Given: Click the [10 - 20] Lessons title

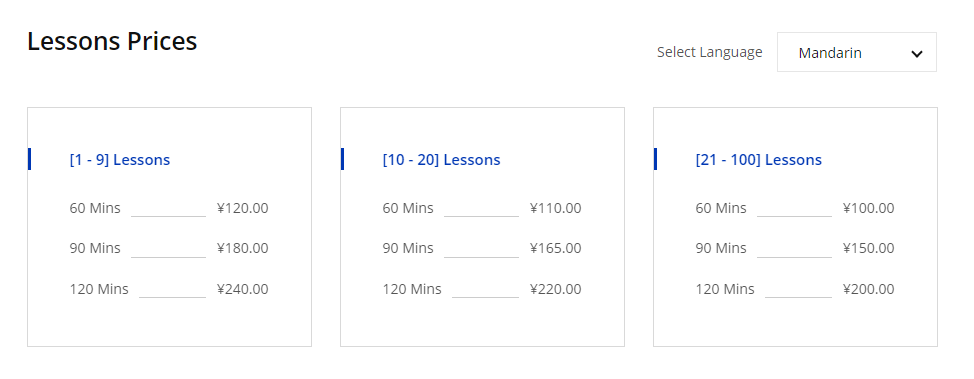Looking at the screenshot, I should [442, 160].
